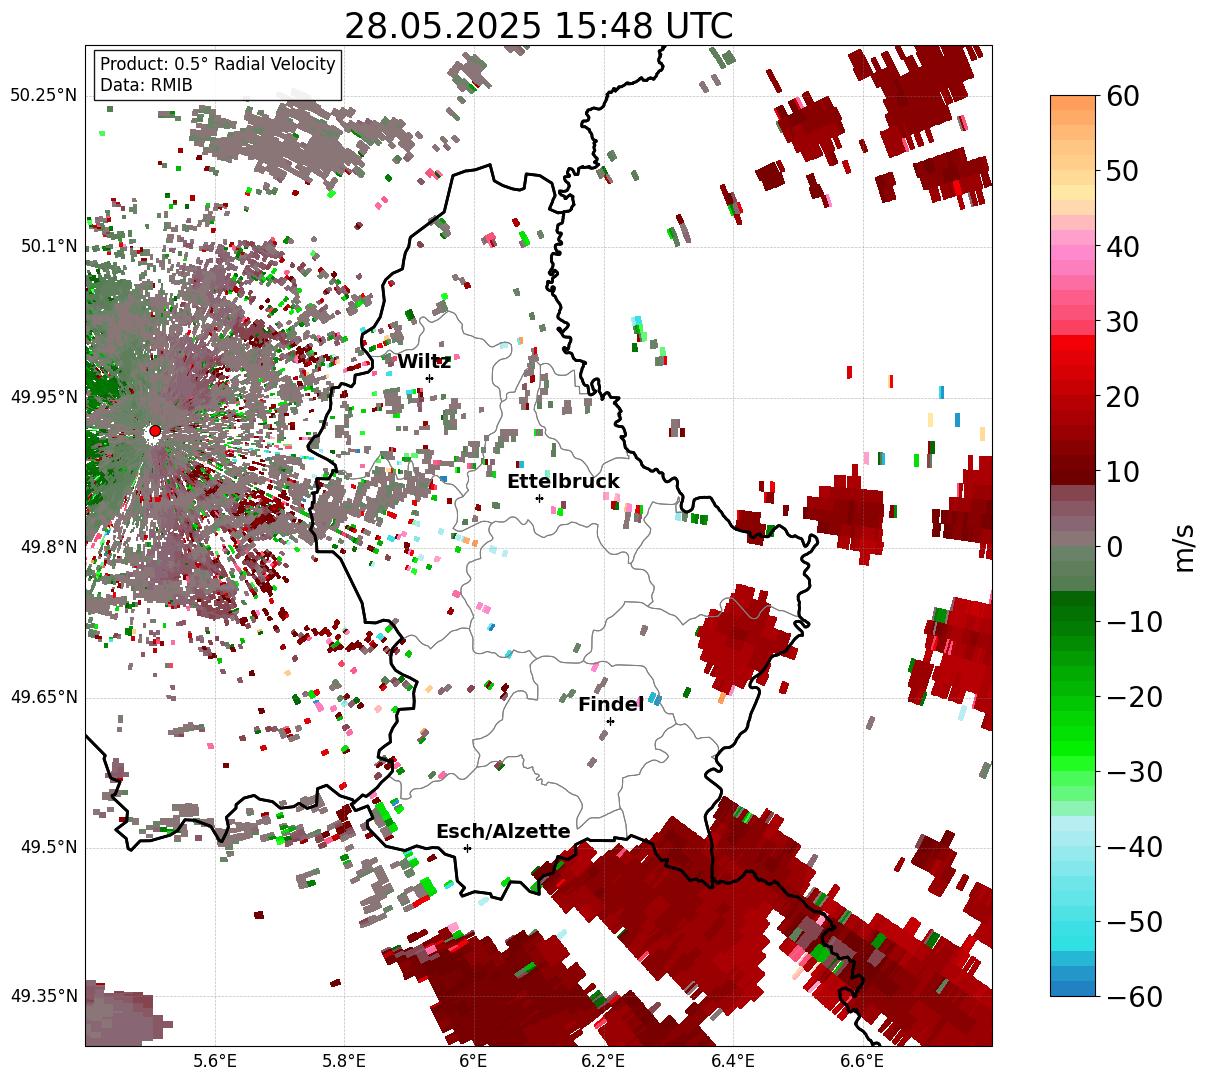Click the 49.95°N latitude tick label
The image size is (1207, 1081).
pyautogui.click(x=43, y=397)
